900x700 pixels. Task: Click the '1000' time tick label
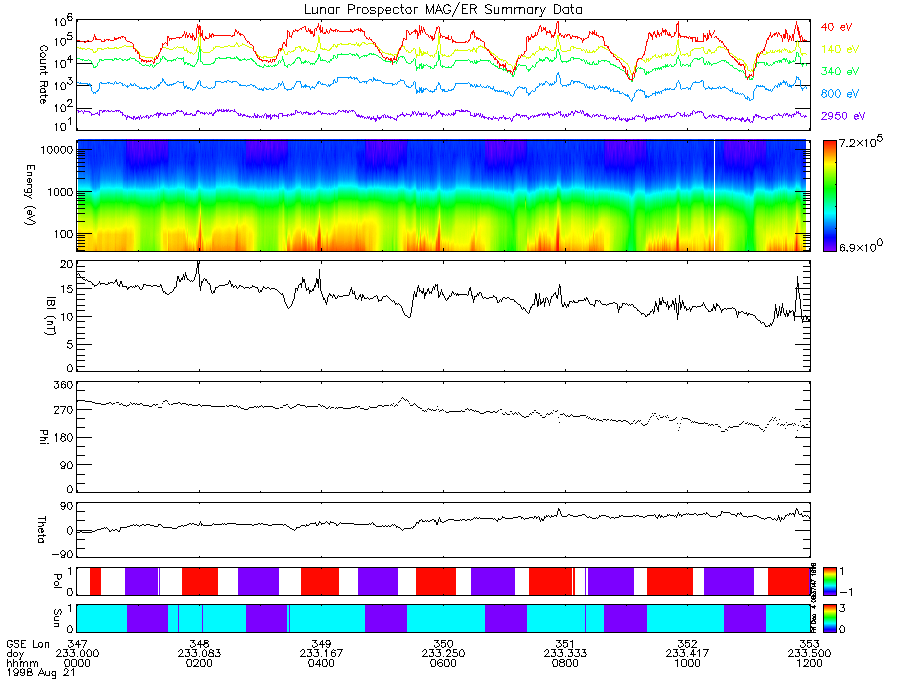pos(688,663)
